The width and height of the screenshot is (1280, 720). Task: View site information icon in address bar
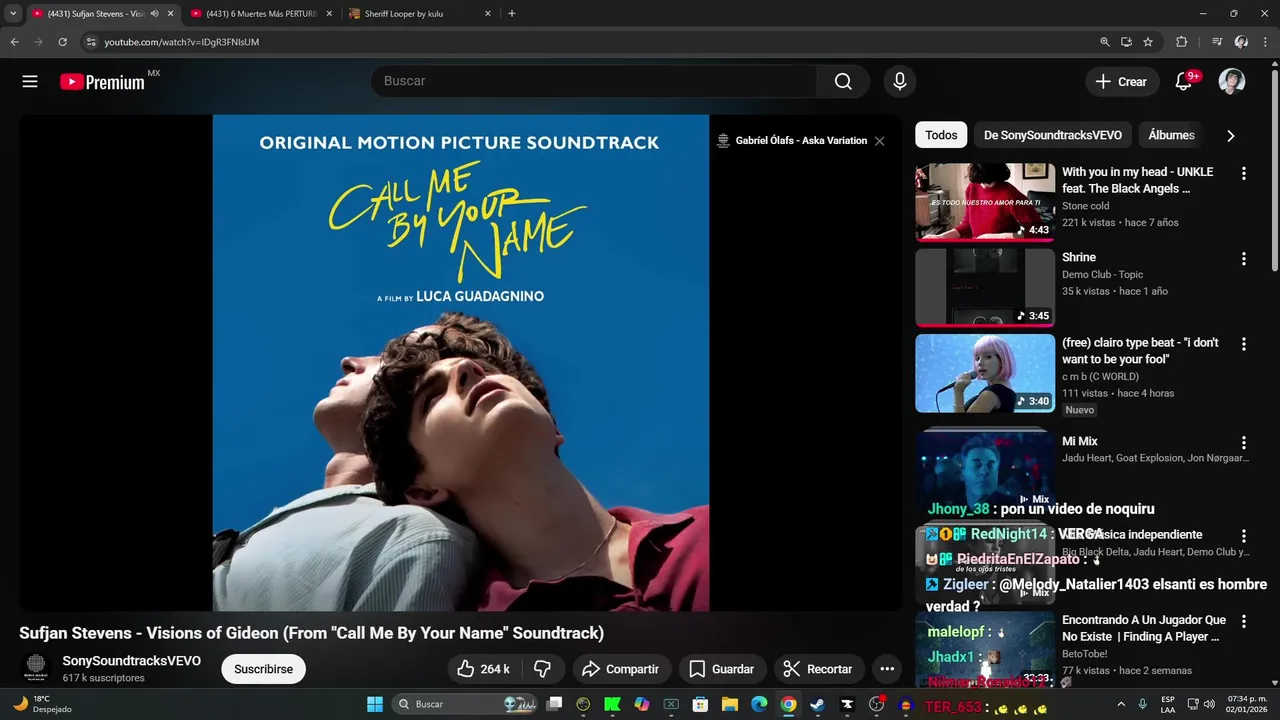tap(91, 42)
